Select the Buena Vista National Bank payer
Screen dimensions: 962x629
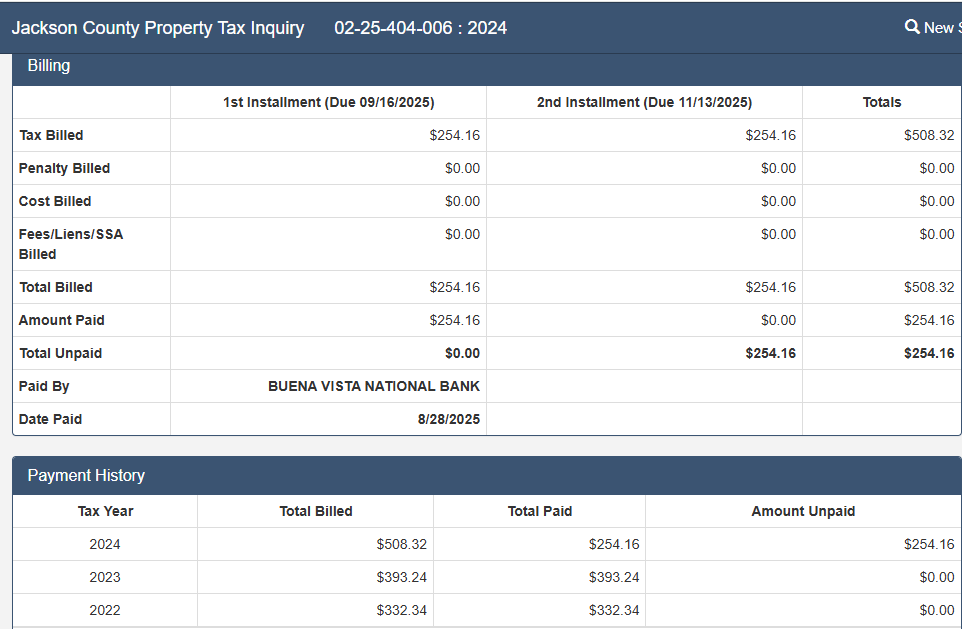click(x=373, y=386)
